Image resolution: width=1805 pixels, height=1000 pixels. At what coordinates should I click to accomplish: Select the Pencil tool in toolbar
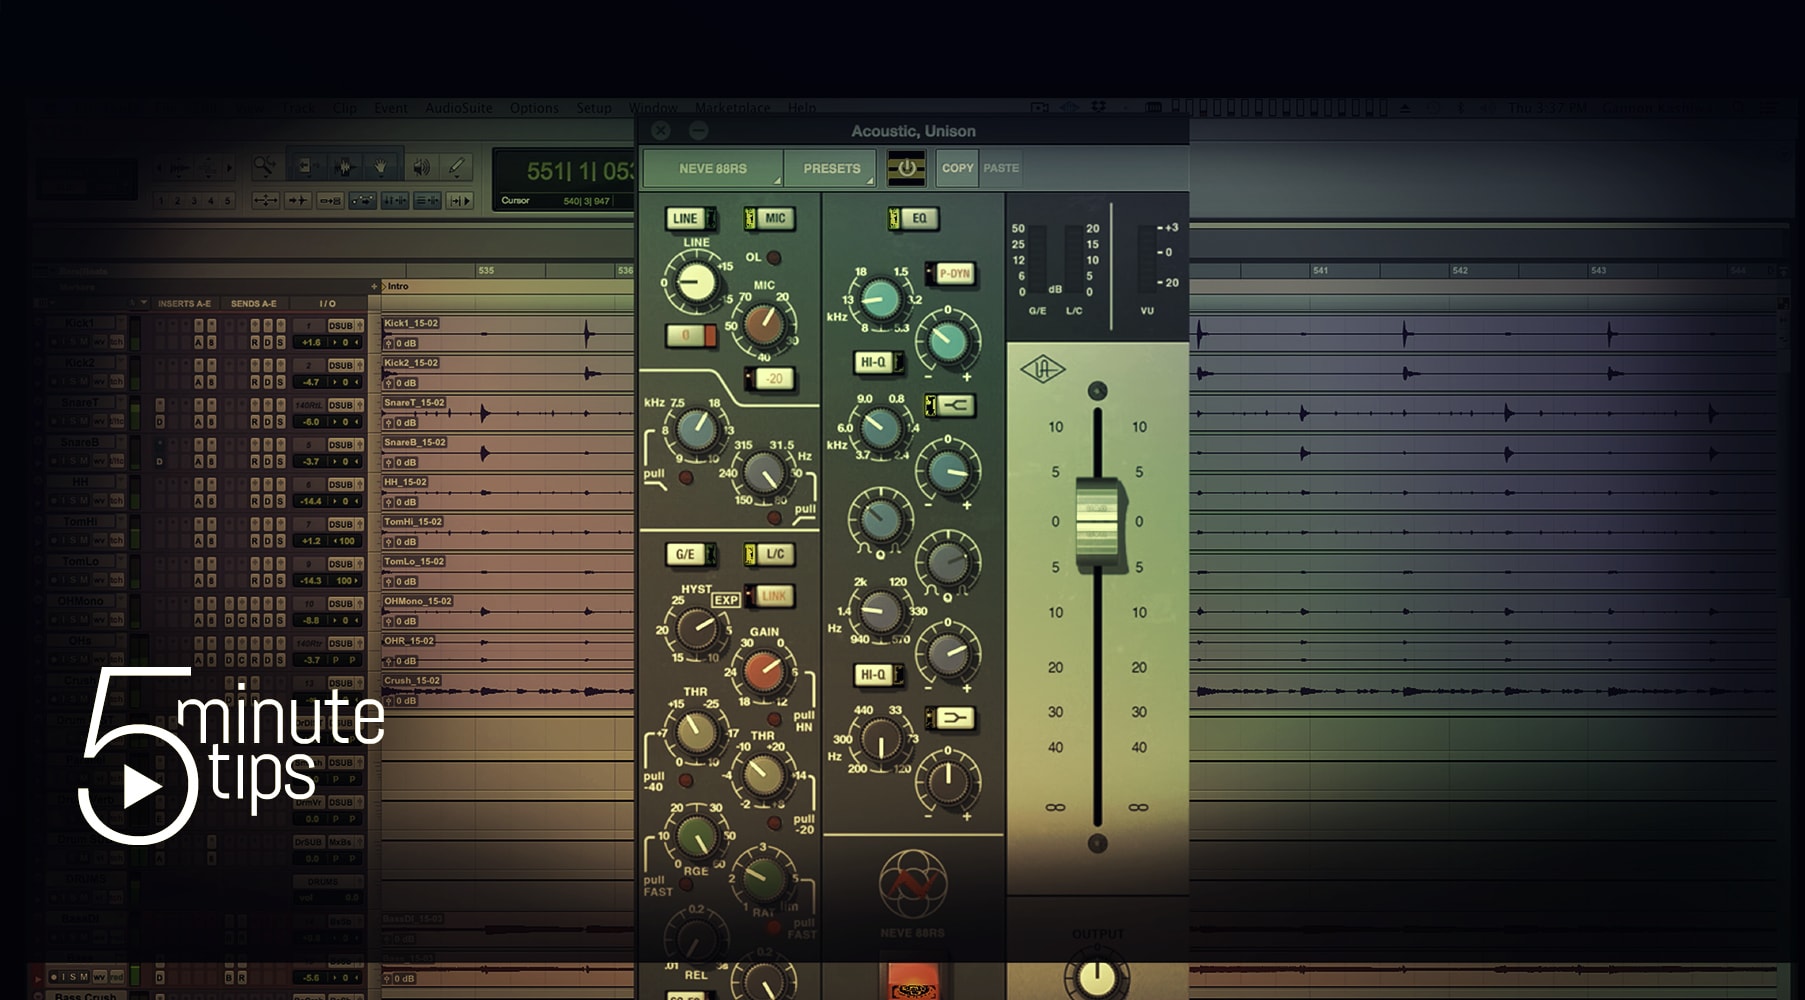[x=457, y=167]
